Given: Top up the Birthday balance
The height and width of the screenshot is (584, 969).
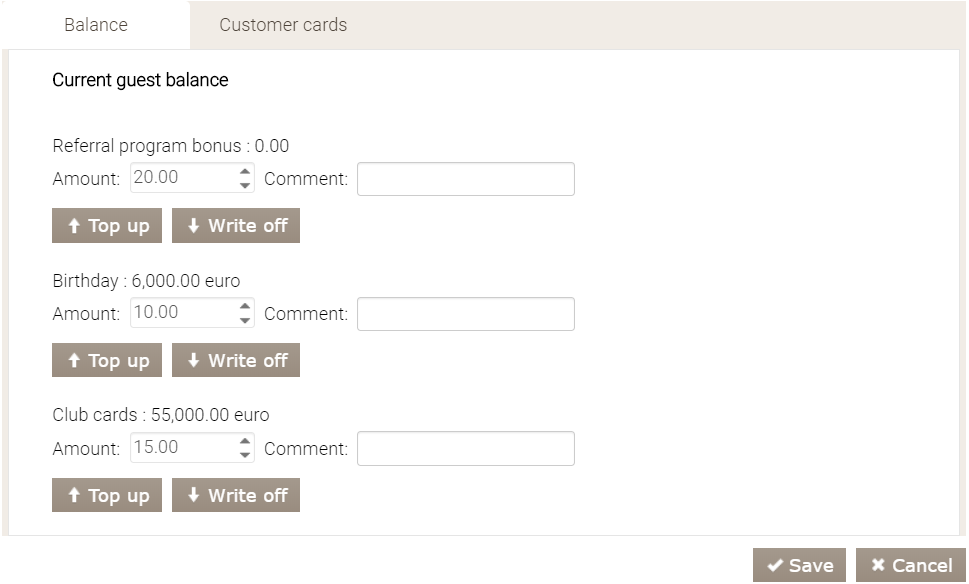Looking at the screenshot, I should click(107, 361).
